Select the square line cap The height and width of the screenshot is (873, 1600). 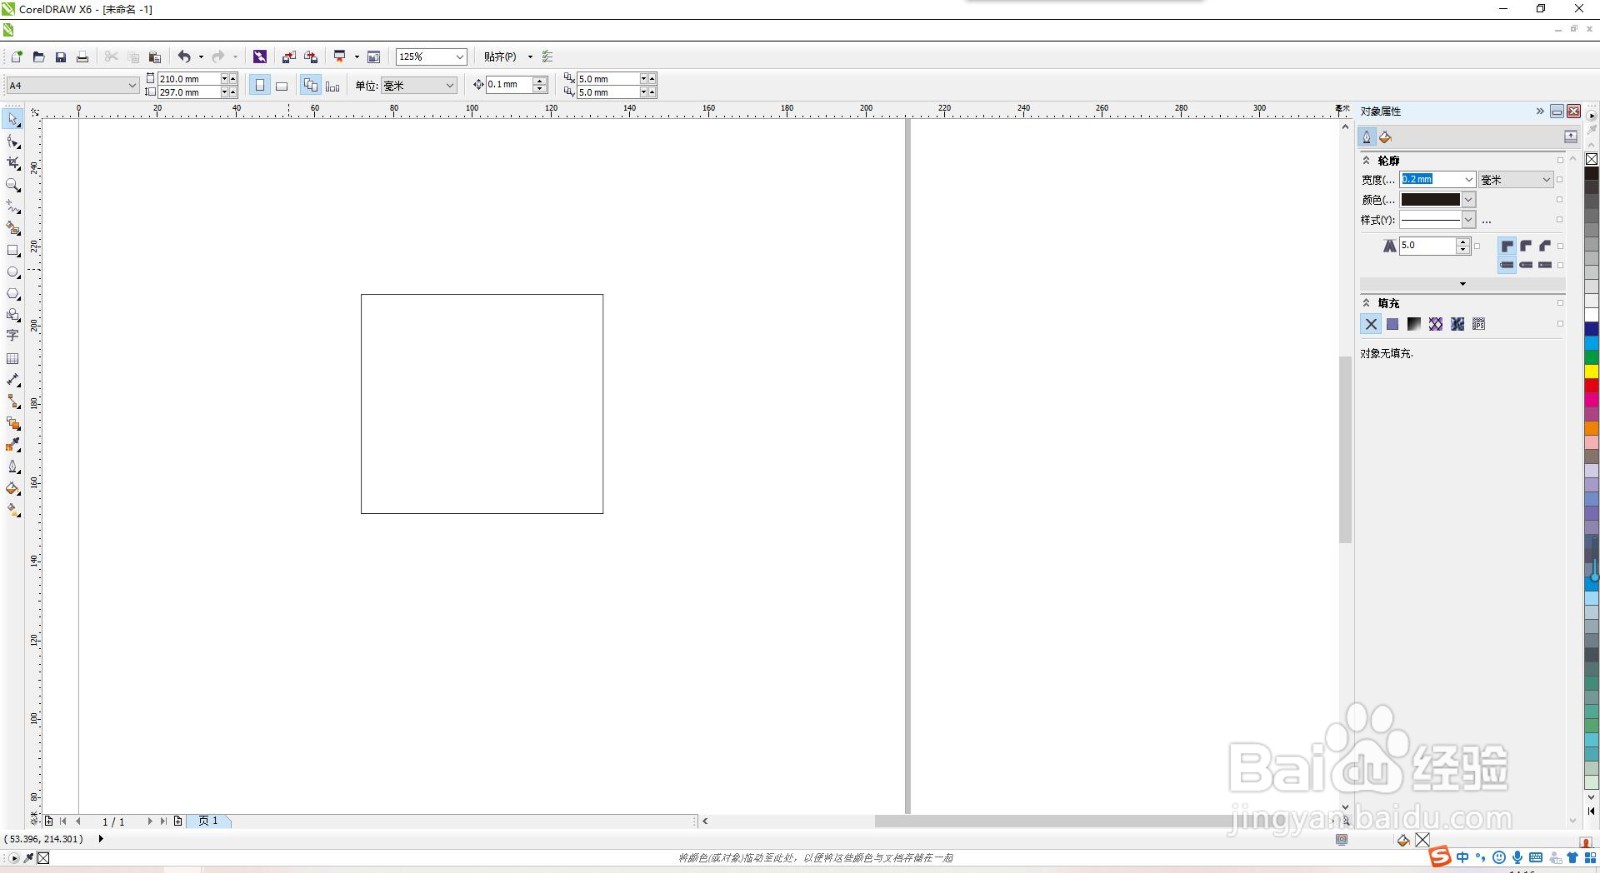click(1507, 265)
